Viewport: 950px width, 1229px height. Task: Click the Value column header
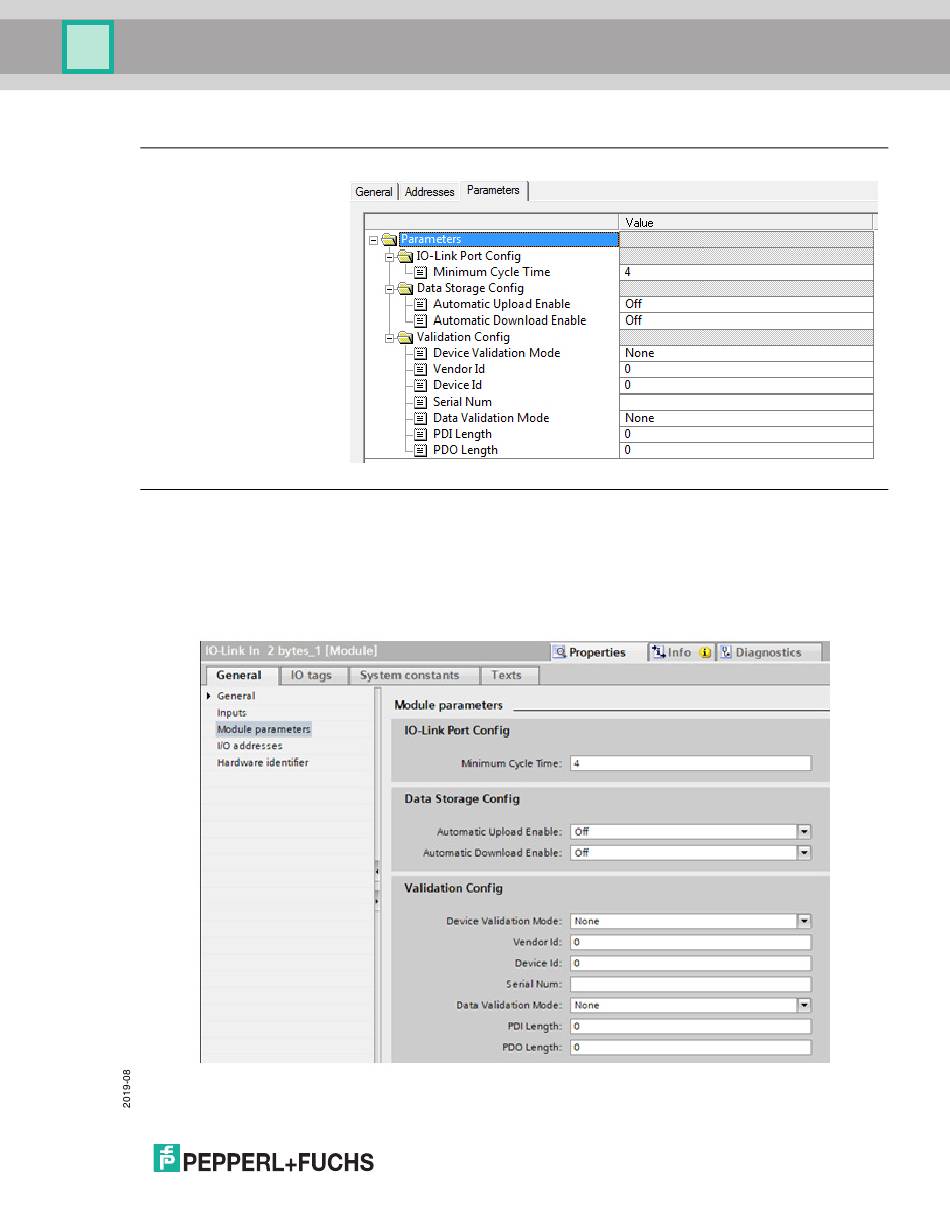(746, 222)
